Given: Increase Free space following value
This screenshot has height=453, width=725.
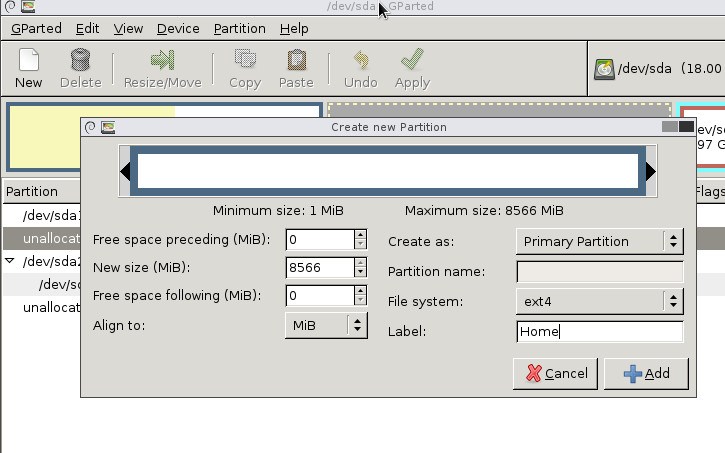Looking at the screenshot, I should 360,290.
